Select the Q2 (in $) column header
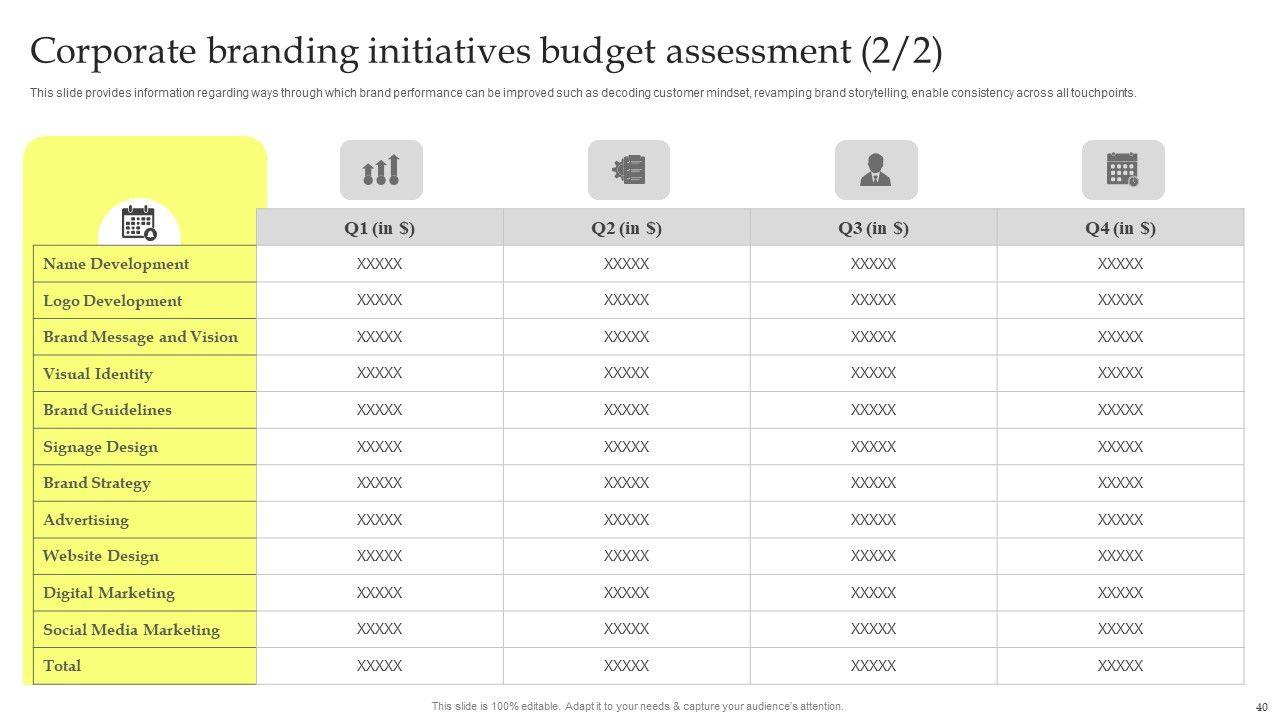This screenshot has height=720, width=1280. coord(626,228)
